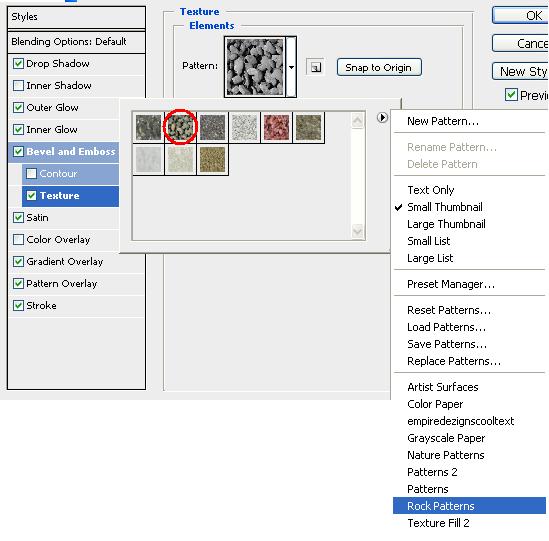
Task: Enable the Contour checkbox
Action: (32, 173)
